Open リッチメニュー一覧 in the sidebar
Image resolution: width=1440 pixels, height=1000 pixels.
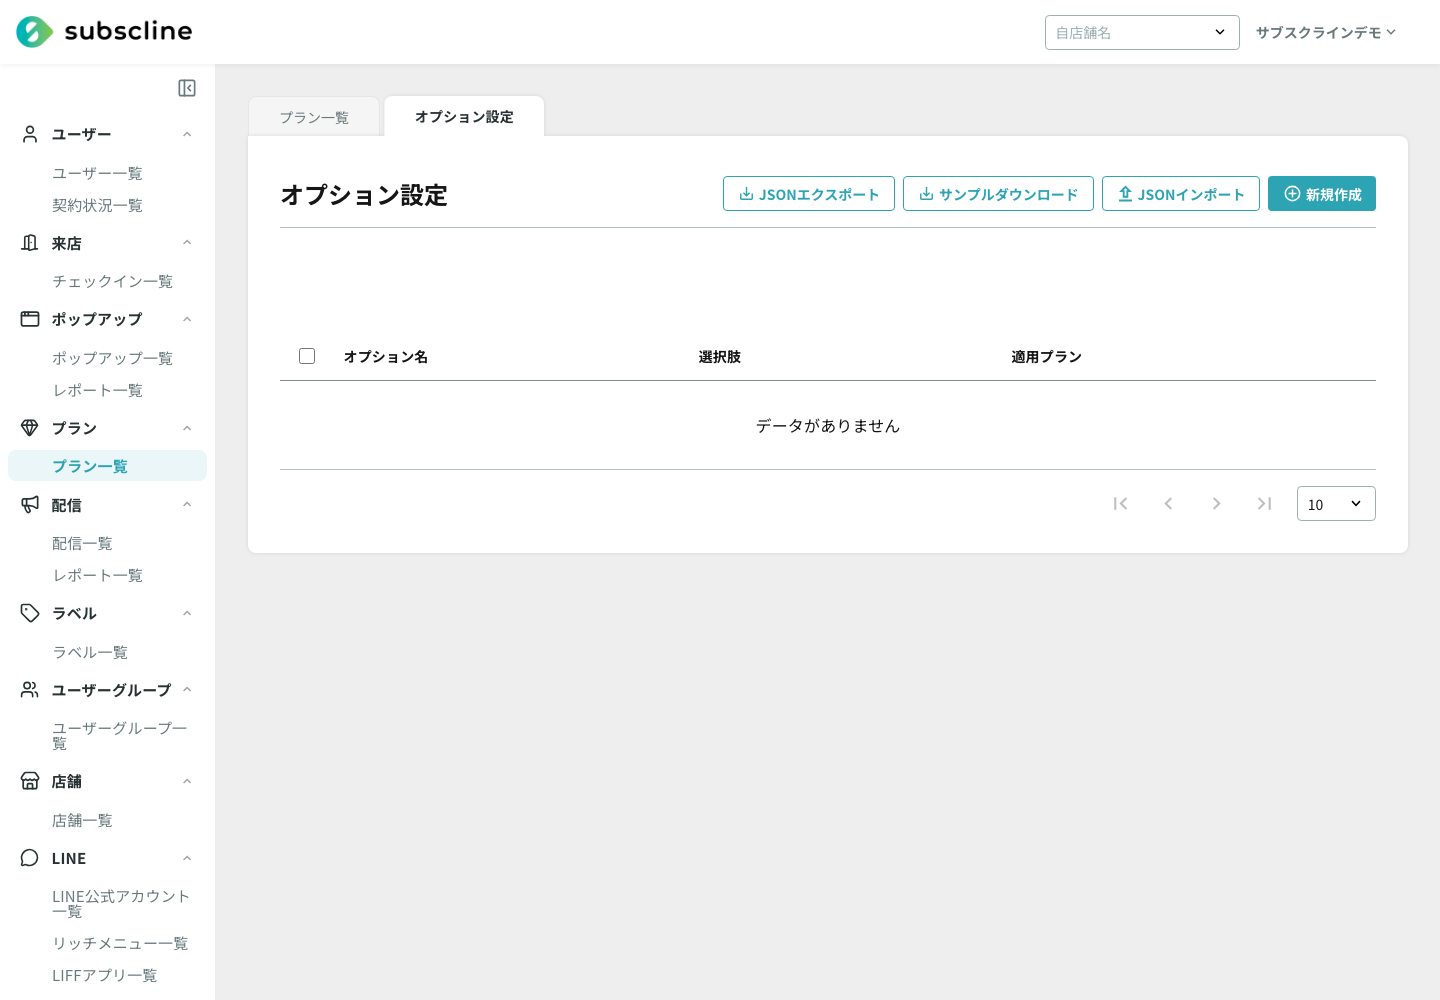pyautogui.click(x=120, y=943)
